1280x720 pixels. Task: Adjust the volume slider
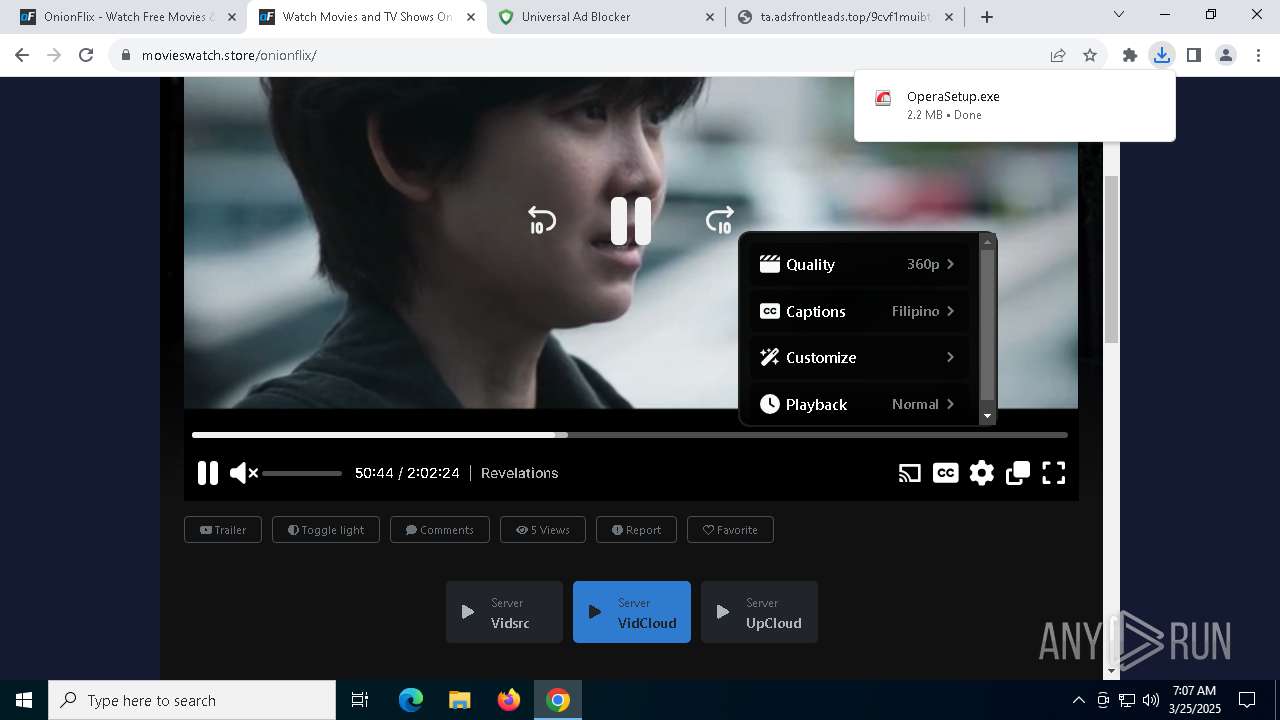[302, 473]
